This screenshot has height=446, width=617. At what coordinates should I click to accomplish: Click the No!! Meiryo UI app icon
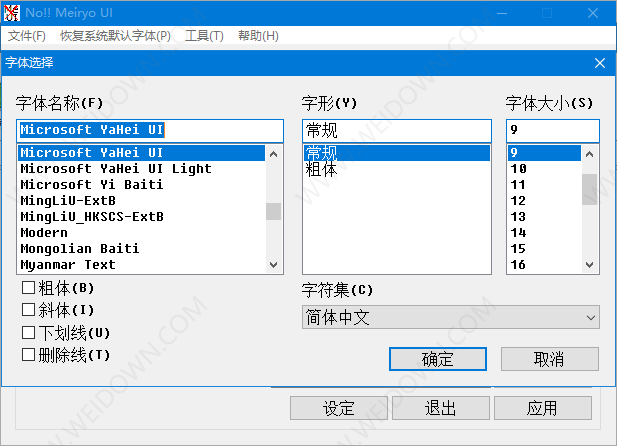point(11,13)
